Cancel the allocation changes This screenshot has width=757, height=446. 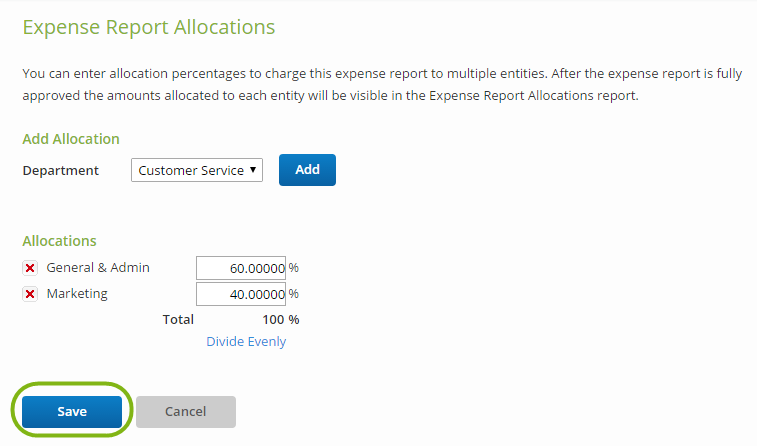tap(186, 412)
